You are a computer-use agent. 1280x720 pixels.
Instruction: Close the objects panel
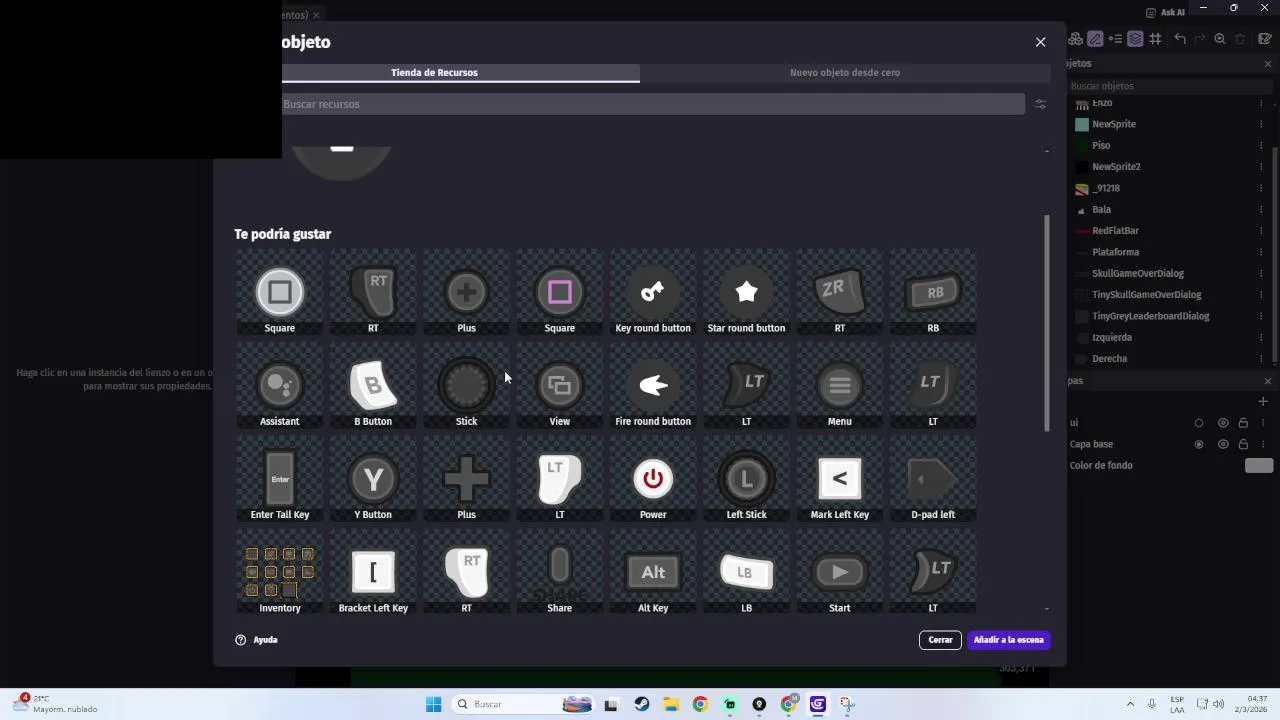[x=1268, y=64]
